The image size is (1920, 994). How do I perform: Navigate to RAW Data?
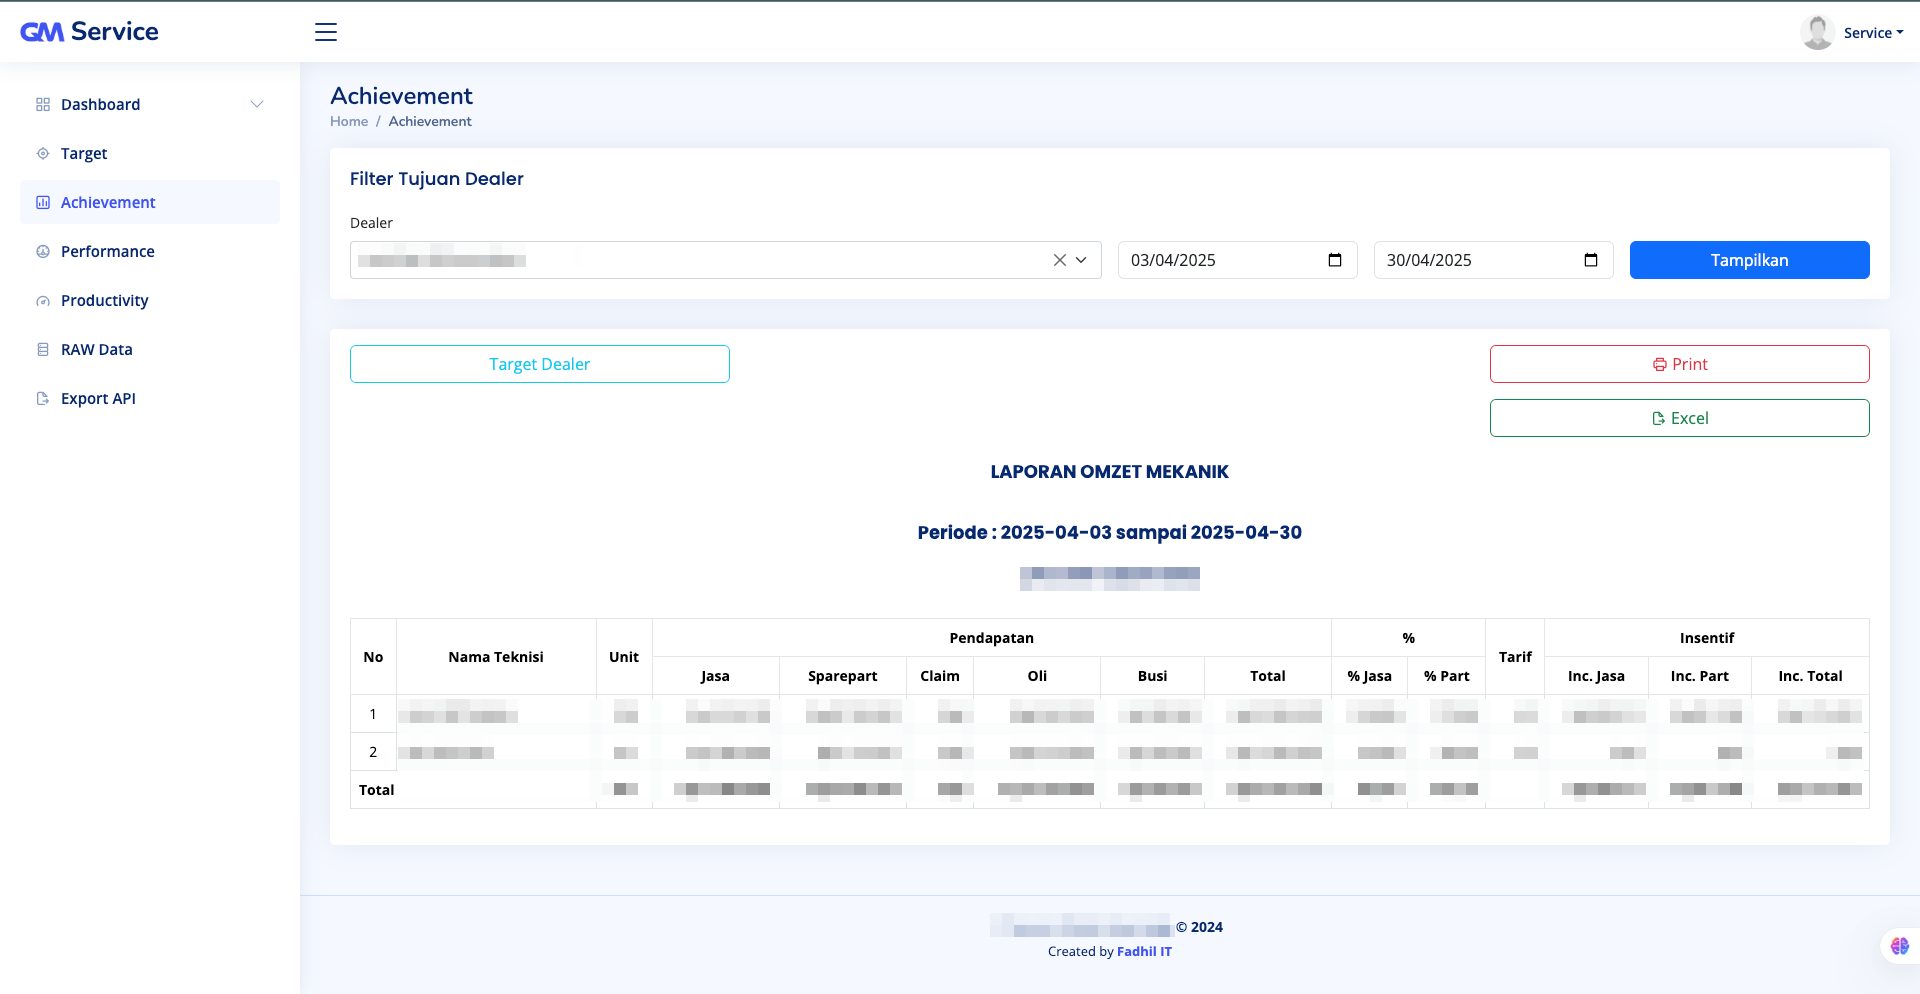click(x=150, y=350)
